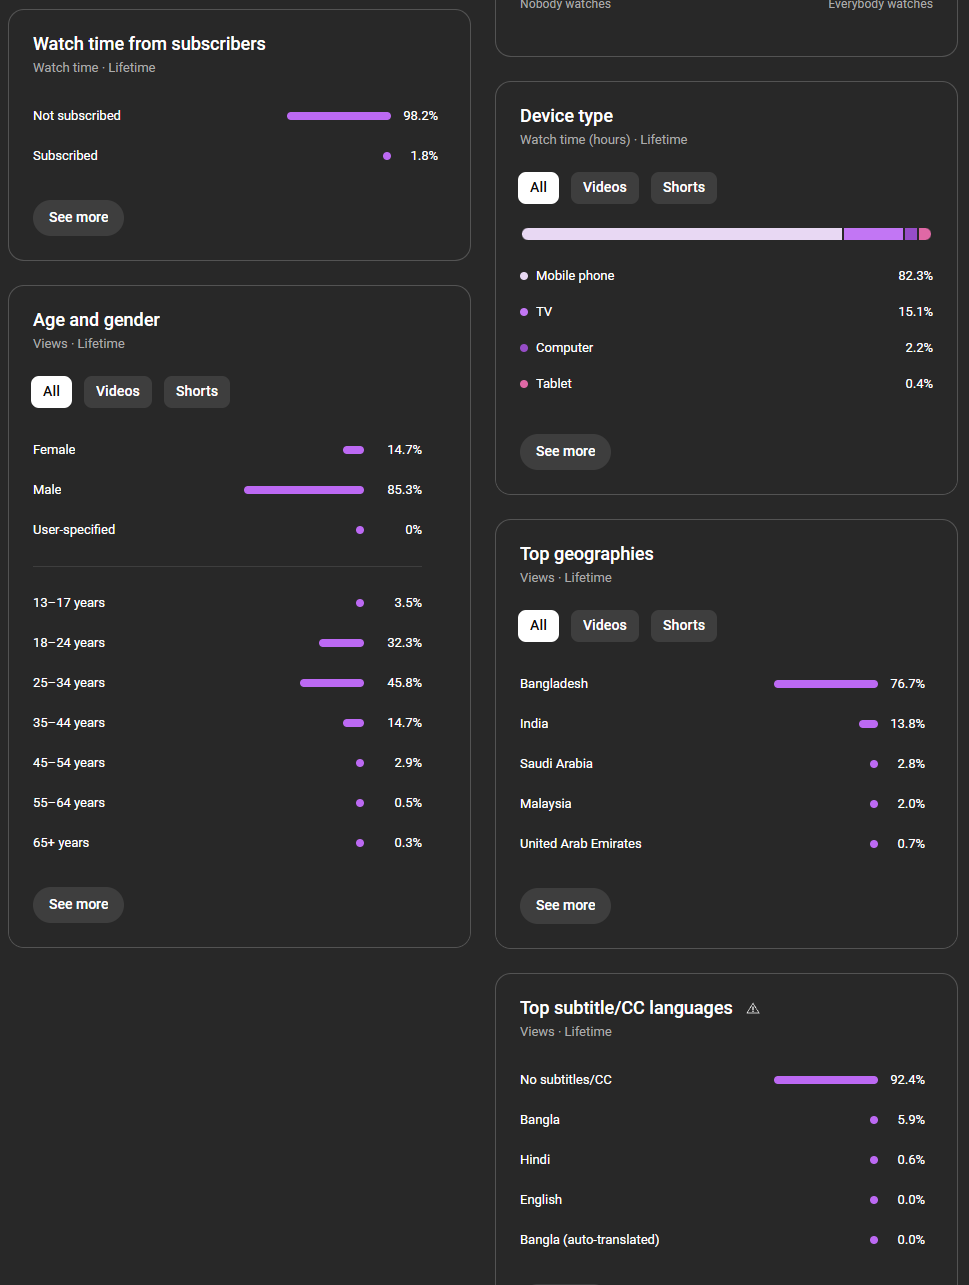Image resolution: width=969 pixels, height=1285 pixels.
Task: Select the Shorts tab in Age and gender
Action: (x=197, y=392)
